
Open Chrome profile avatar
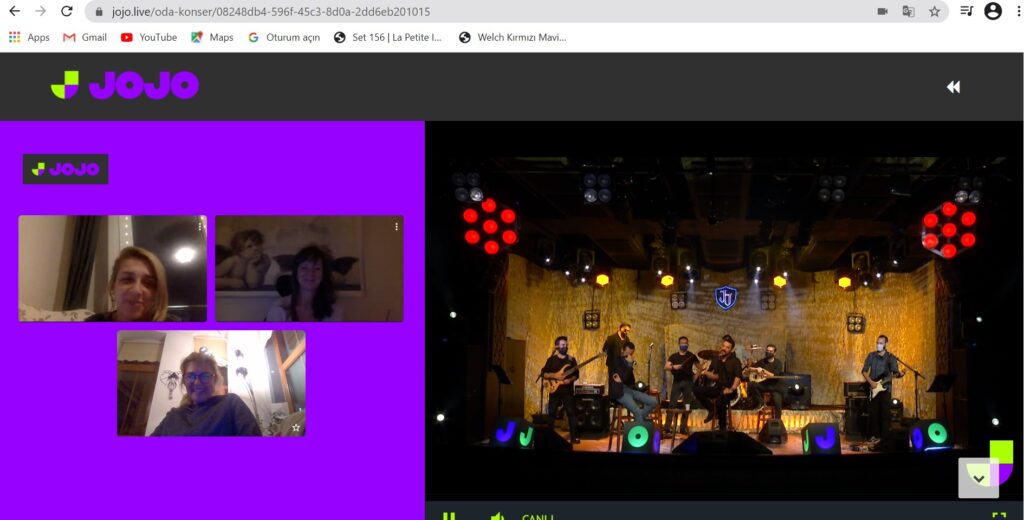(993, 12)
